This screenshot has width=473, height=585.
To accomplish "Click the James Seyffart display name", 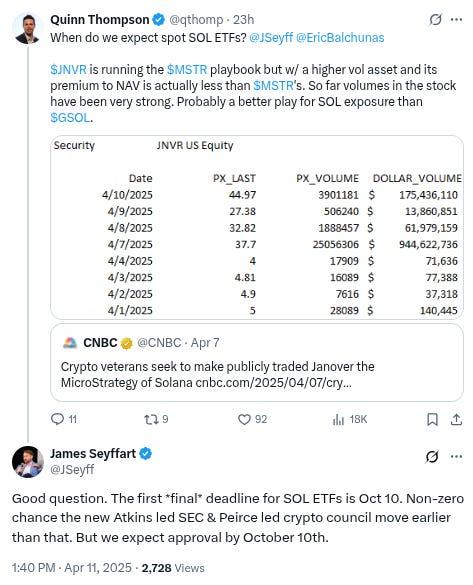I will (93, 454).
